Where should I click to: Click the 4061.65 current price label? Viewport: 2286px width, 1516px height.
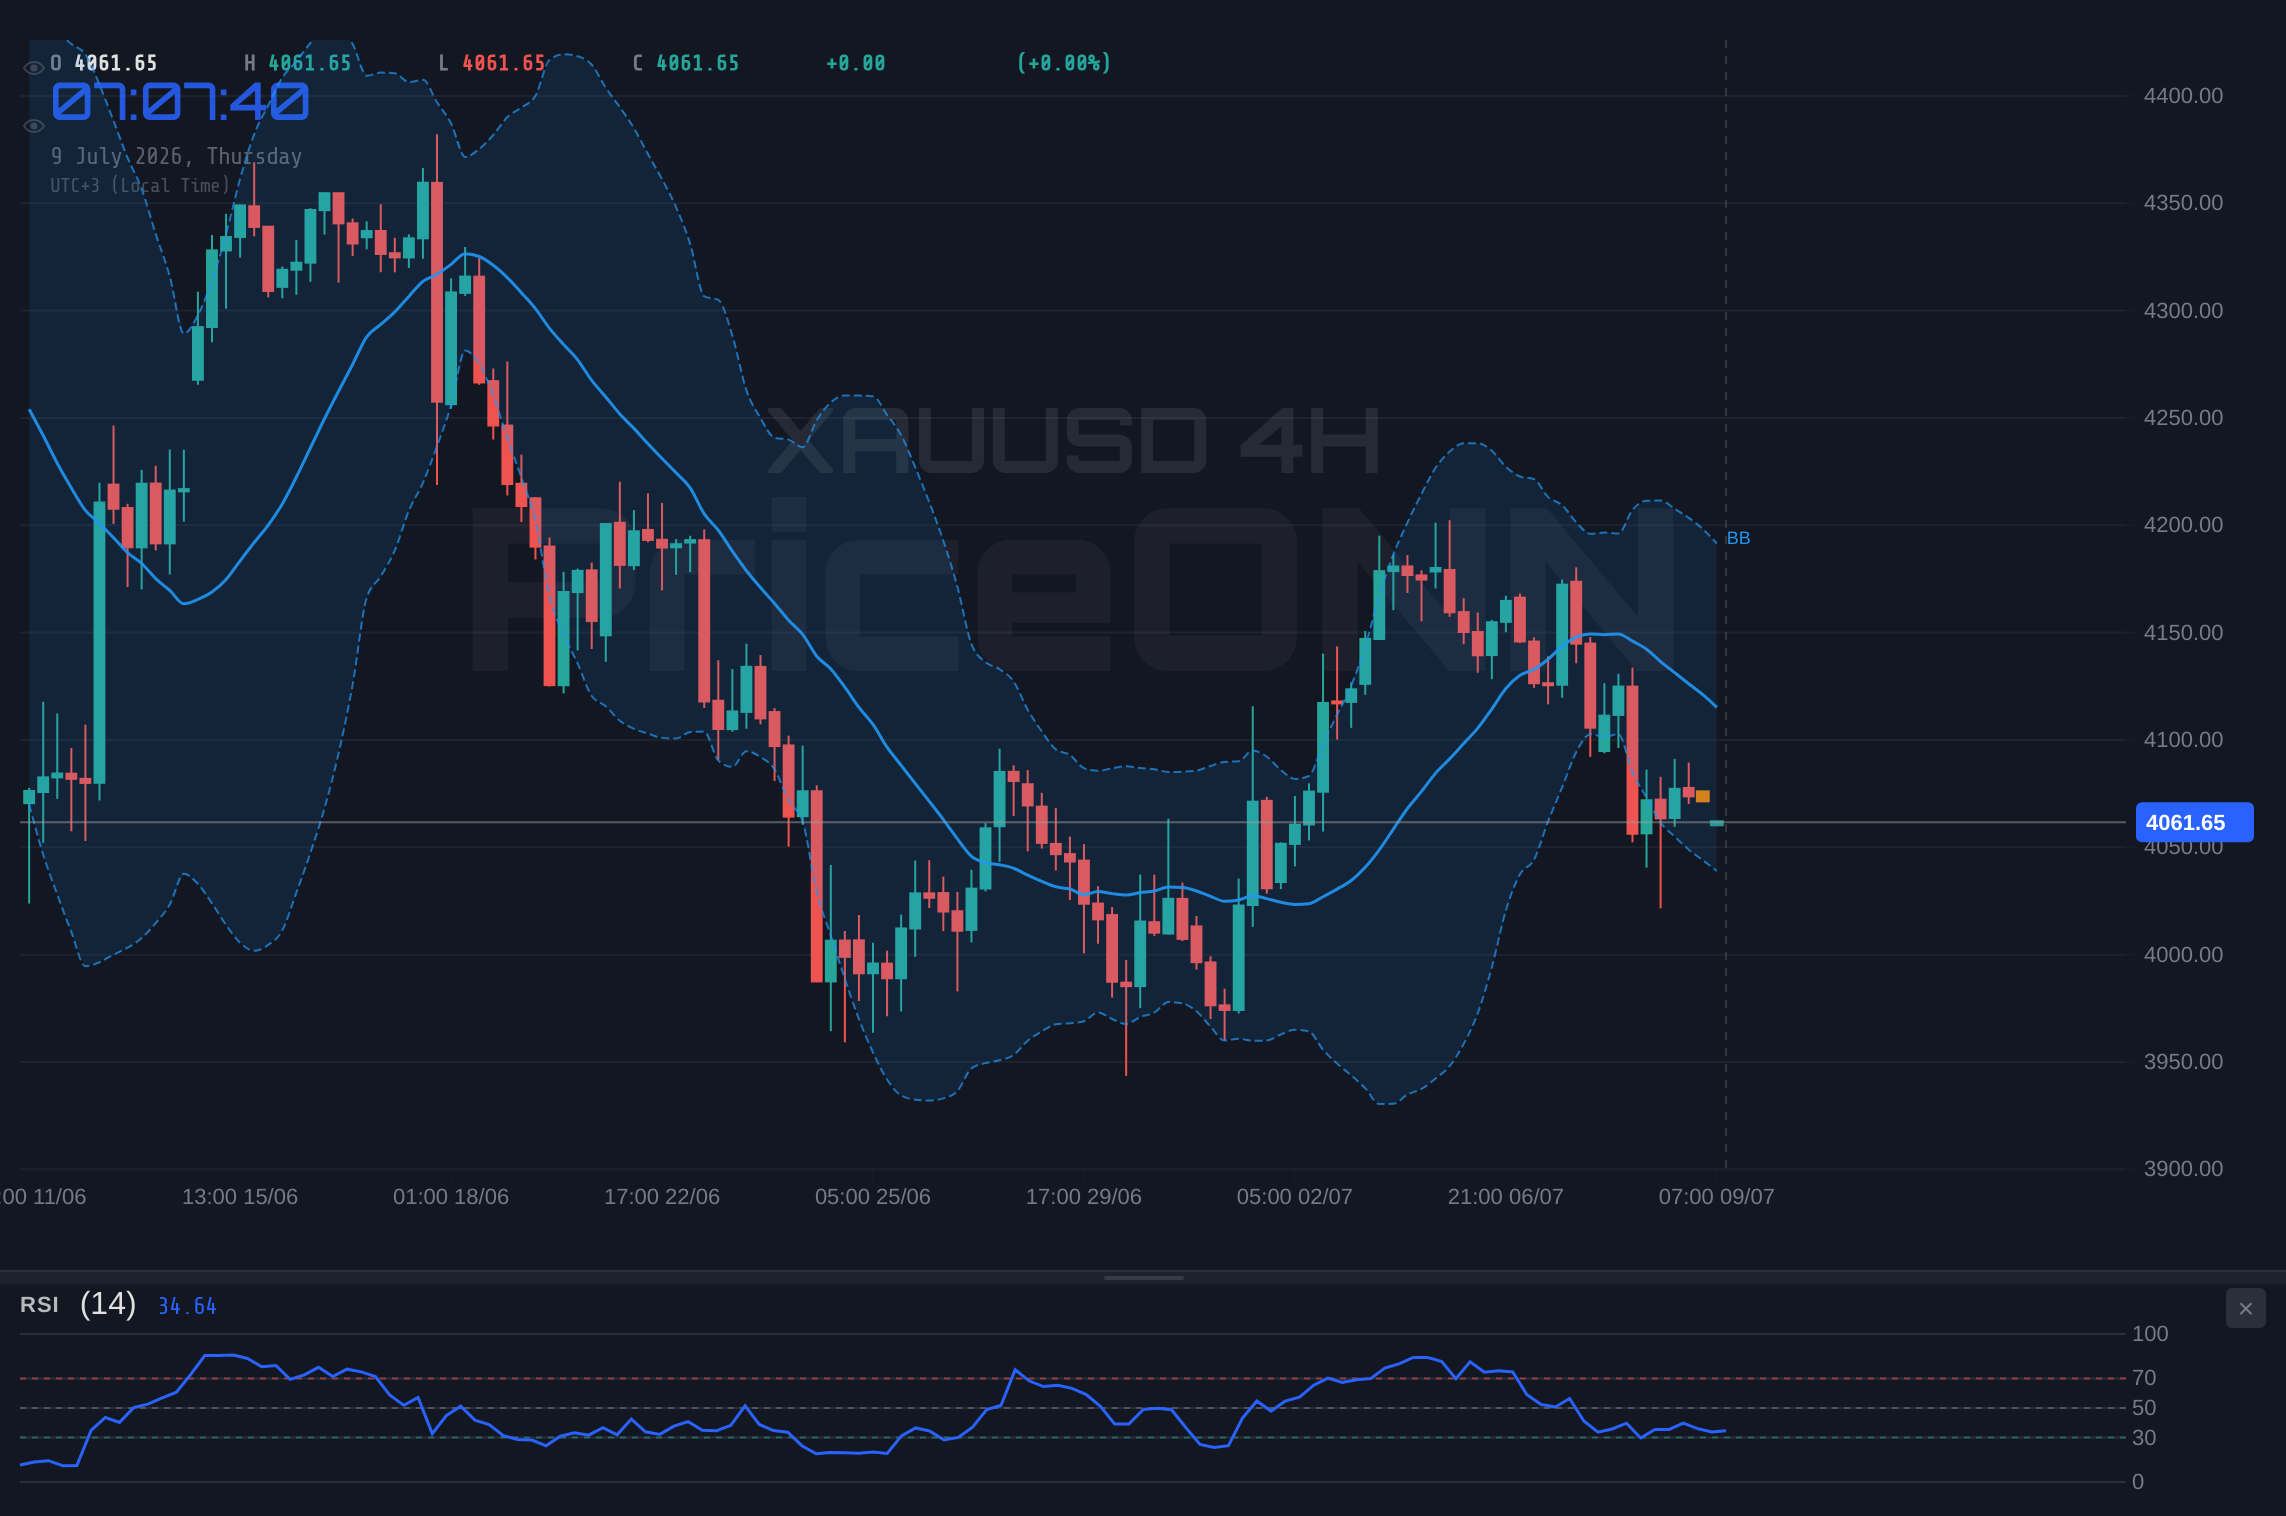pos(2194,822)
